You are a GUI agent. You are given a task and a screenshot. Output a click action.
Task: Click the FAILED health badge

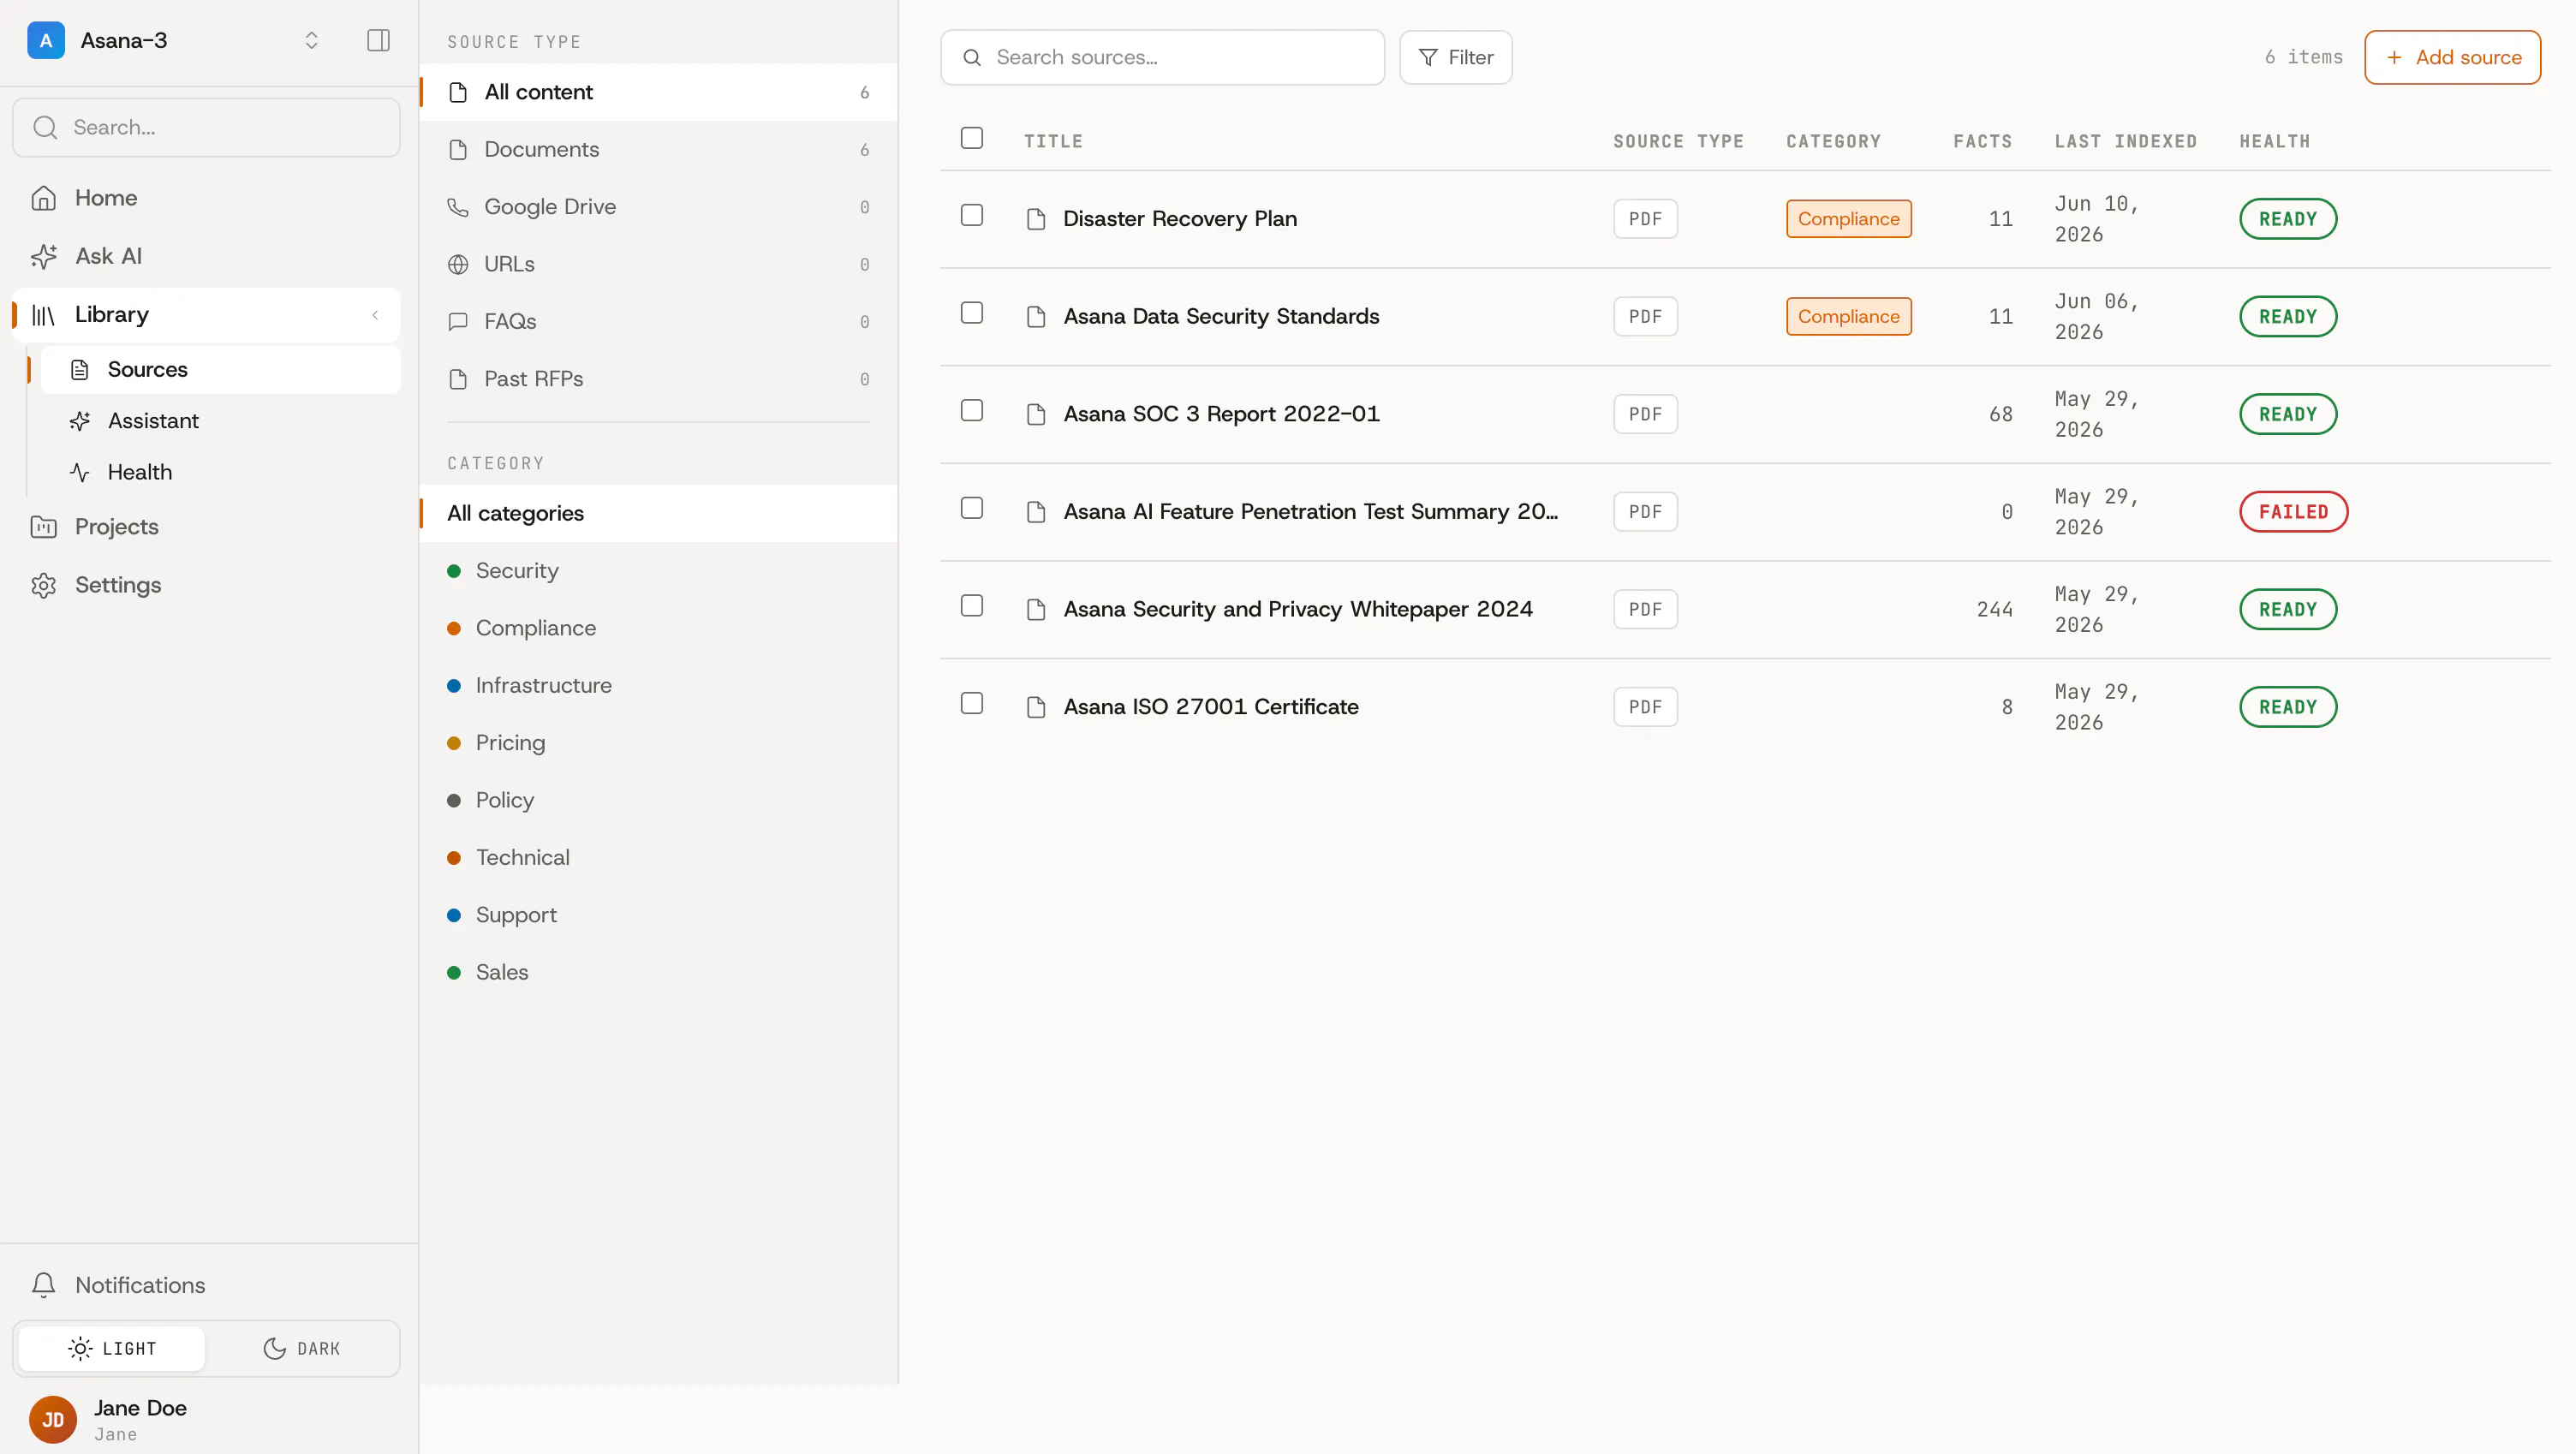(2293, 512)
